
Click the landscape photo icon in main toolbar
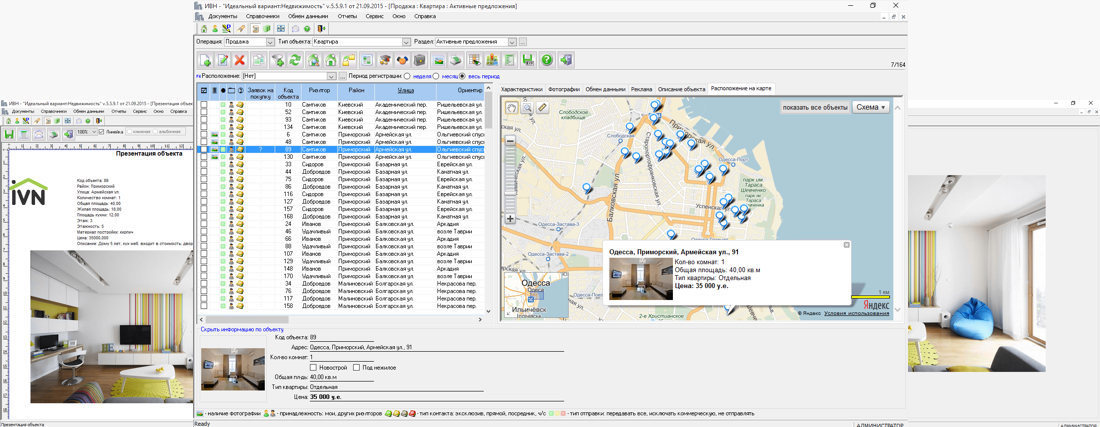(438, 60)
